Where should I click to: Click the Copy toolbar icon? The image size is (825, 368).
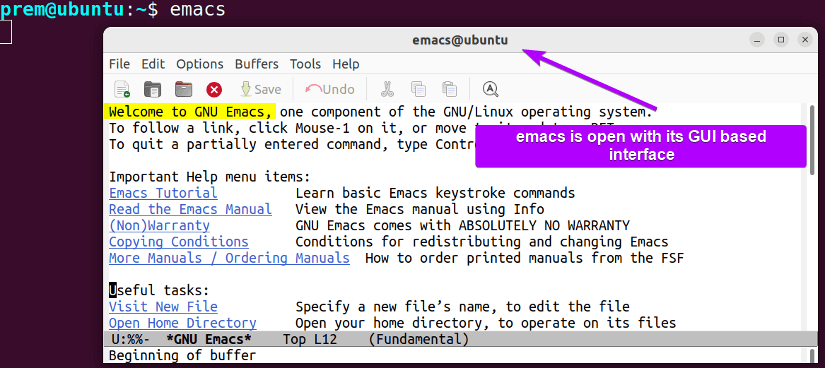pyautogui.click(x=419, y=89)
